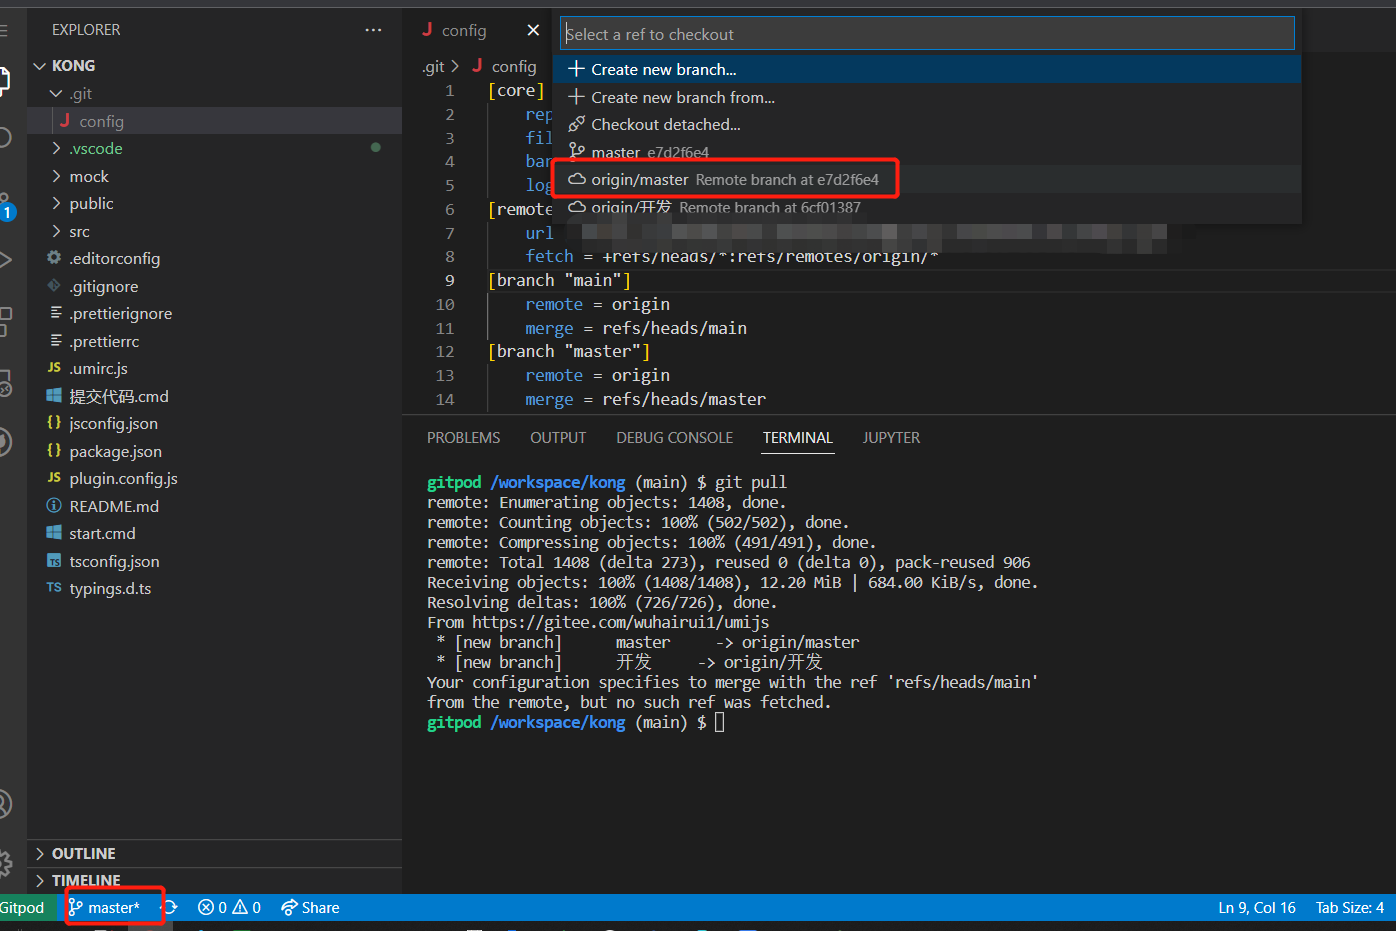
Task: Select Create new branch... option
Action: [x=663, y=69]
